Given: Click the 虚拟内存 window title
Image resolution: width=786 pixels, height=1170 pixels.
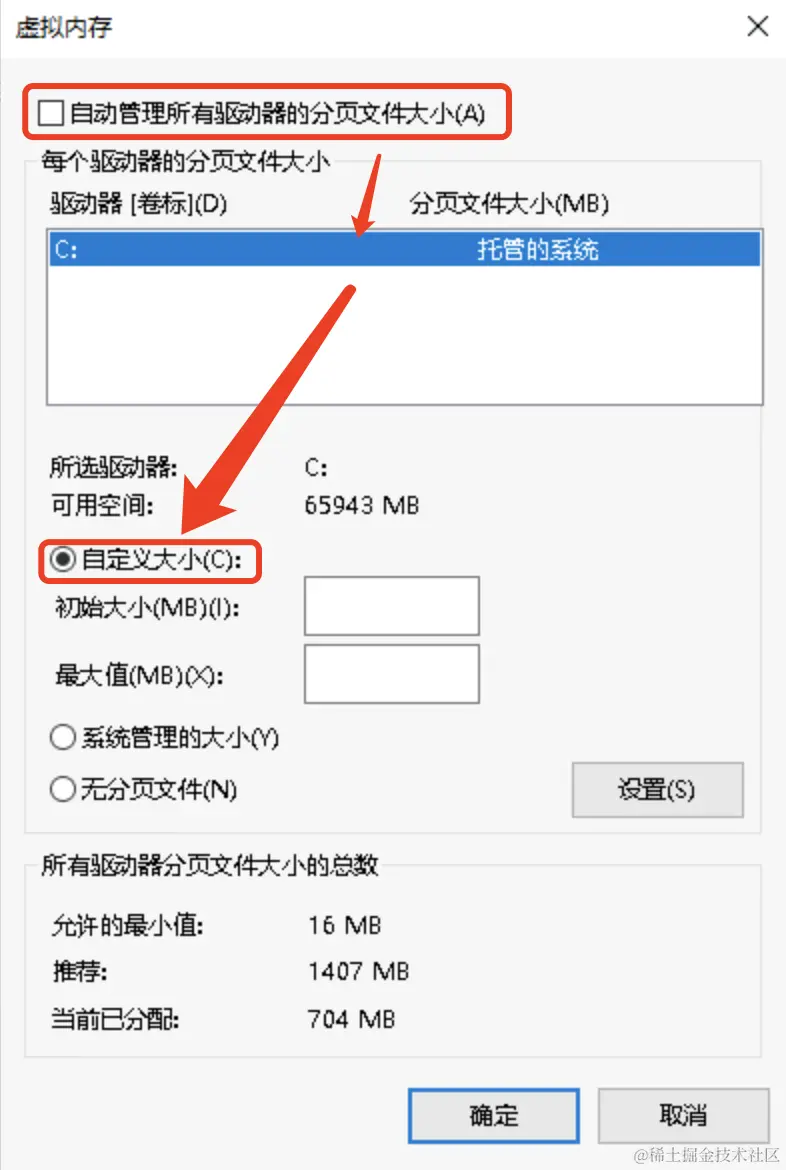Looking at the screenshot, I should (x=63, y=28).
